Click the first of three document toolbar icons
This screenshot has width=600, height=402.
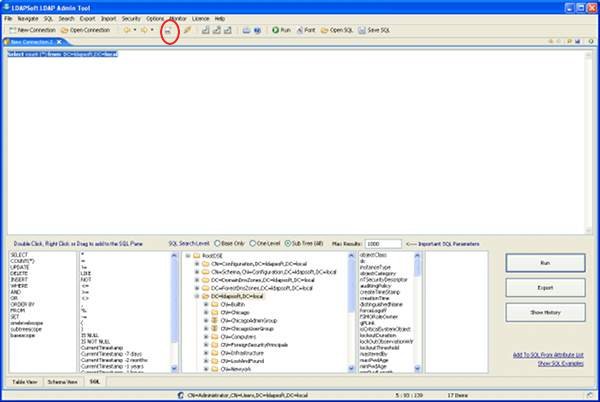click(x=205, y=30)
